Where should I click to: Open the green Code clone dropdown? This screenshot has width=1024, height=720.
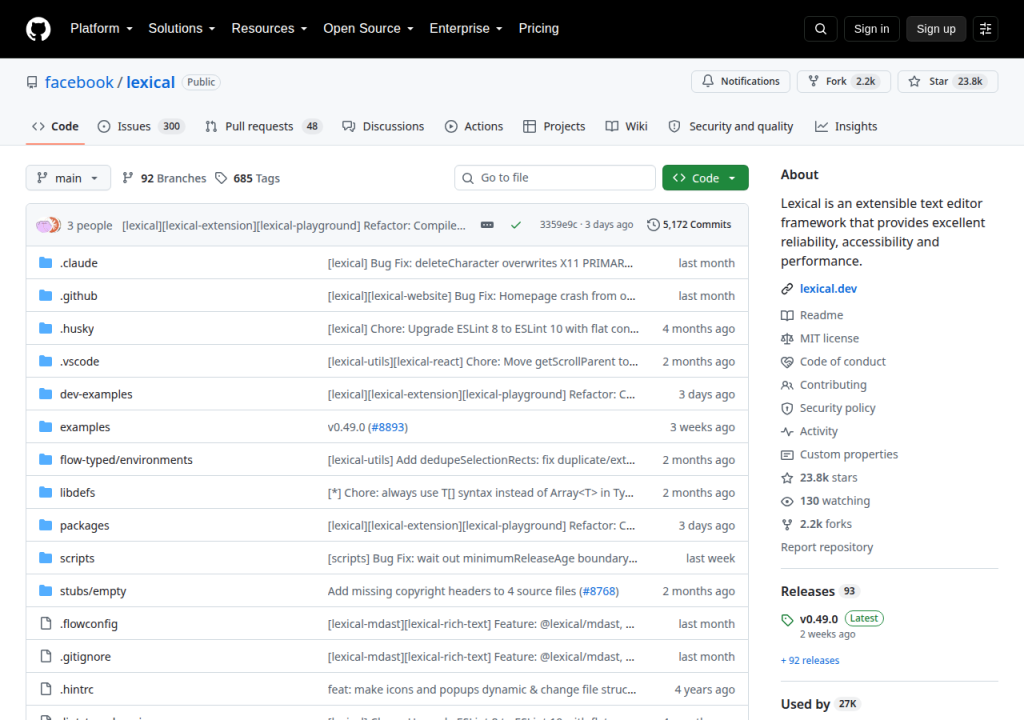click(x=705, y=178)
